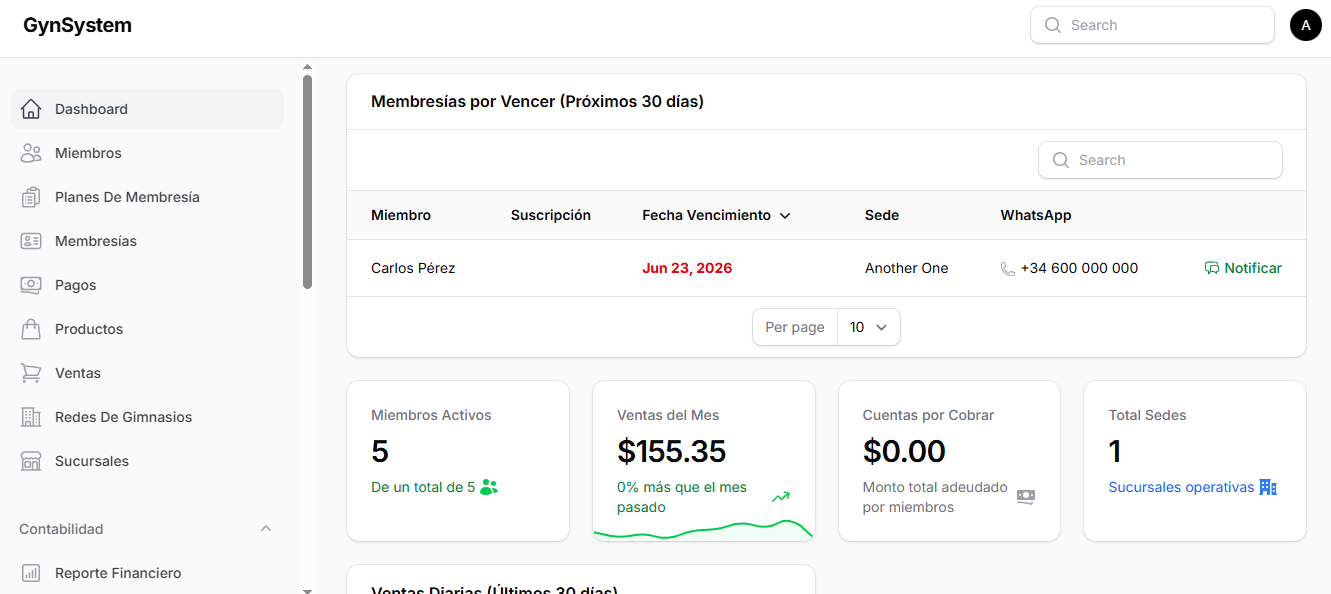Focus the top header Search field
Screen dimensions: 1331x594
[1152, 25]
